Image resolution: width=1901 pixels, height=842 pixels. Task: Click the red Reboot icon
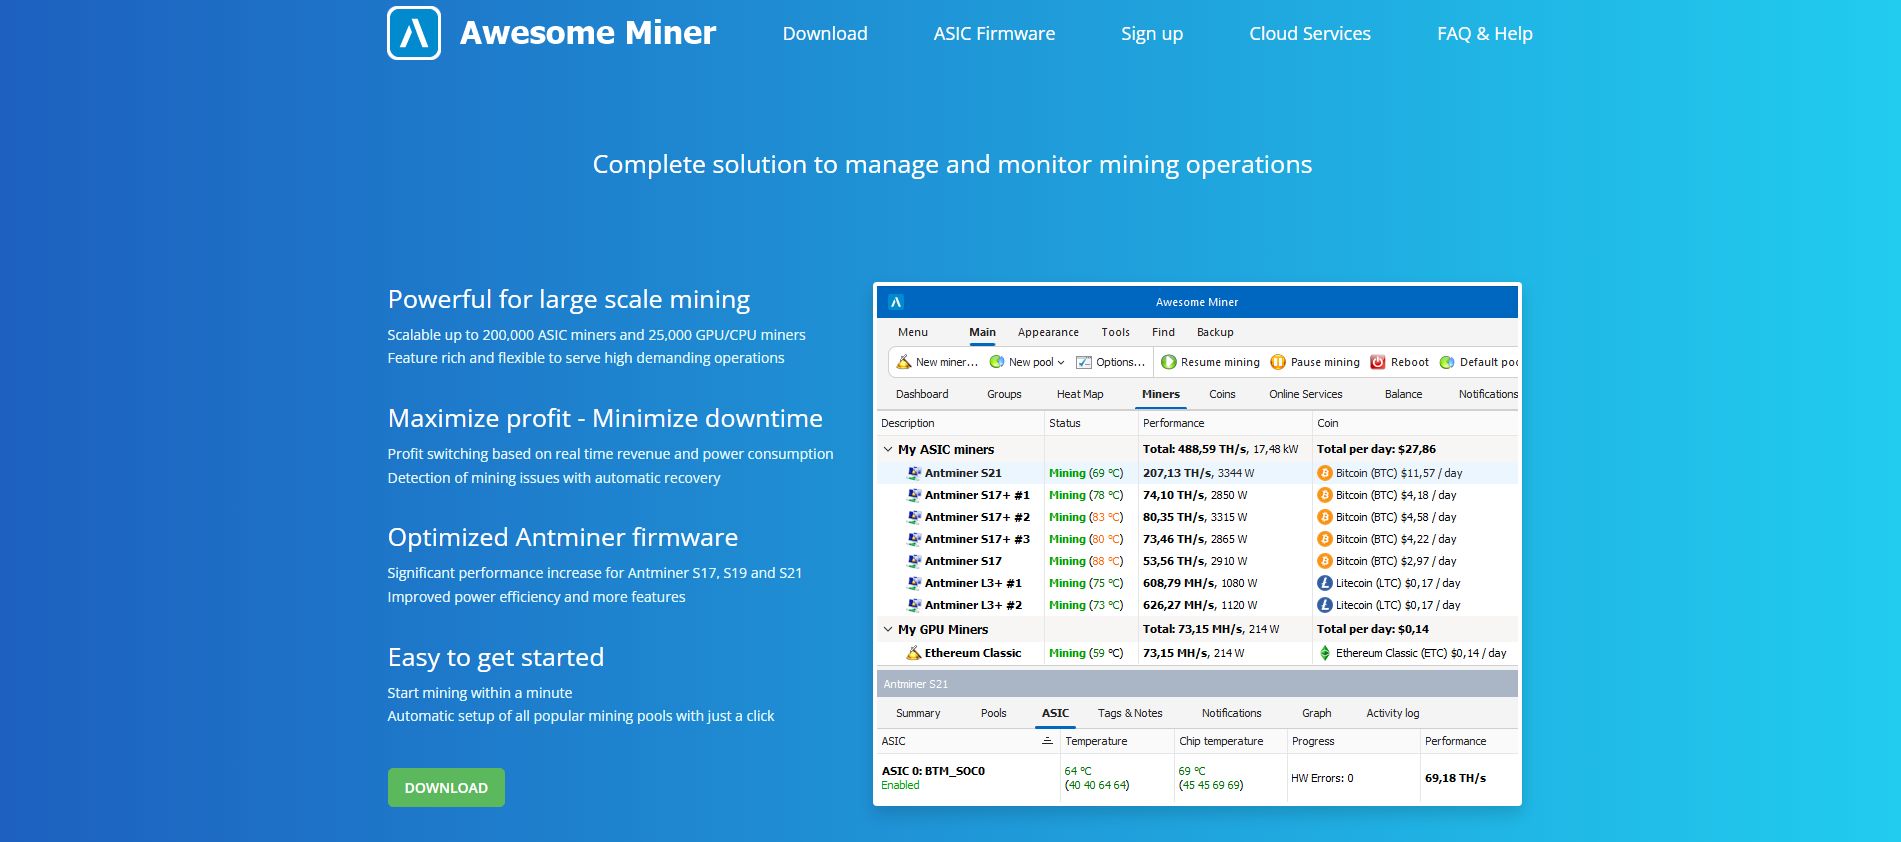coord(1378,362)
